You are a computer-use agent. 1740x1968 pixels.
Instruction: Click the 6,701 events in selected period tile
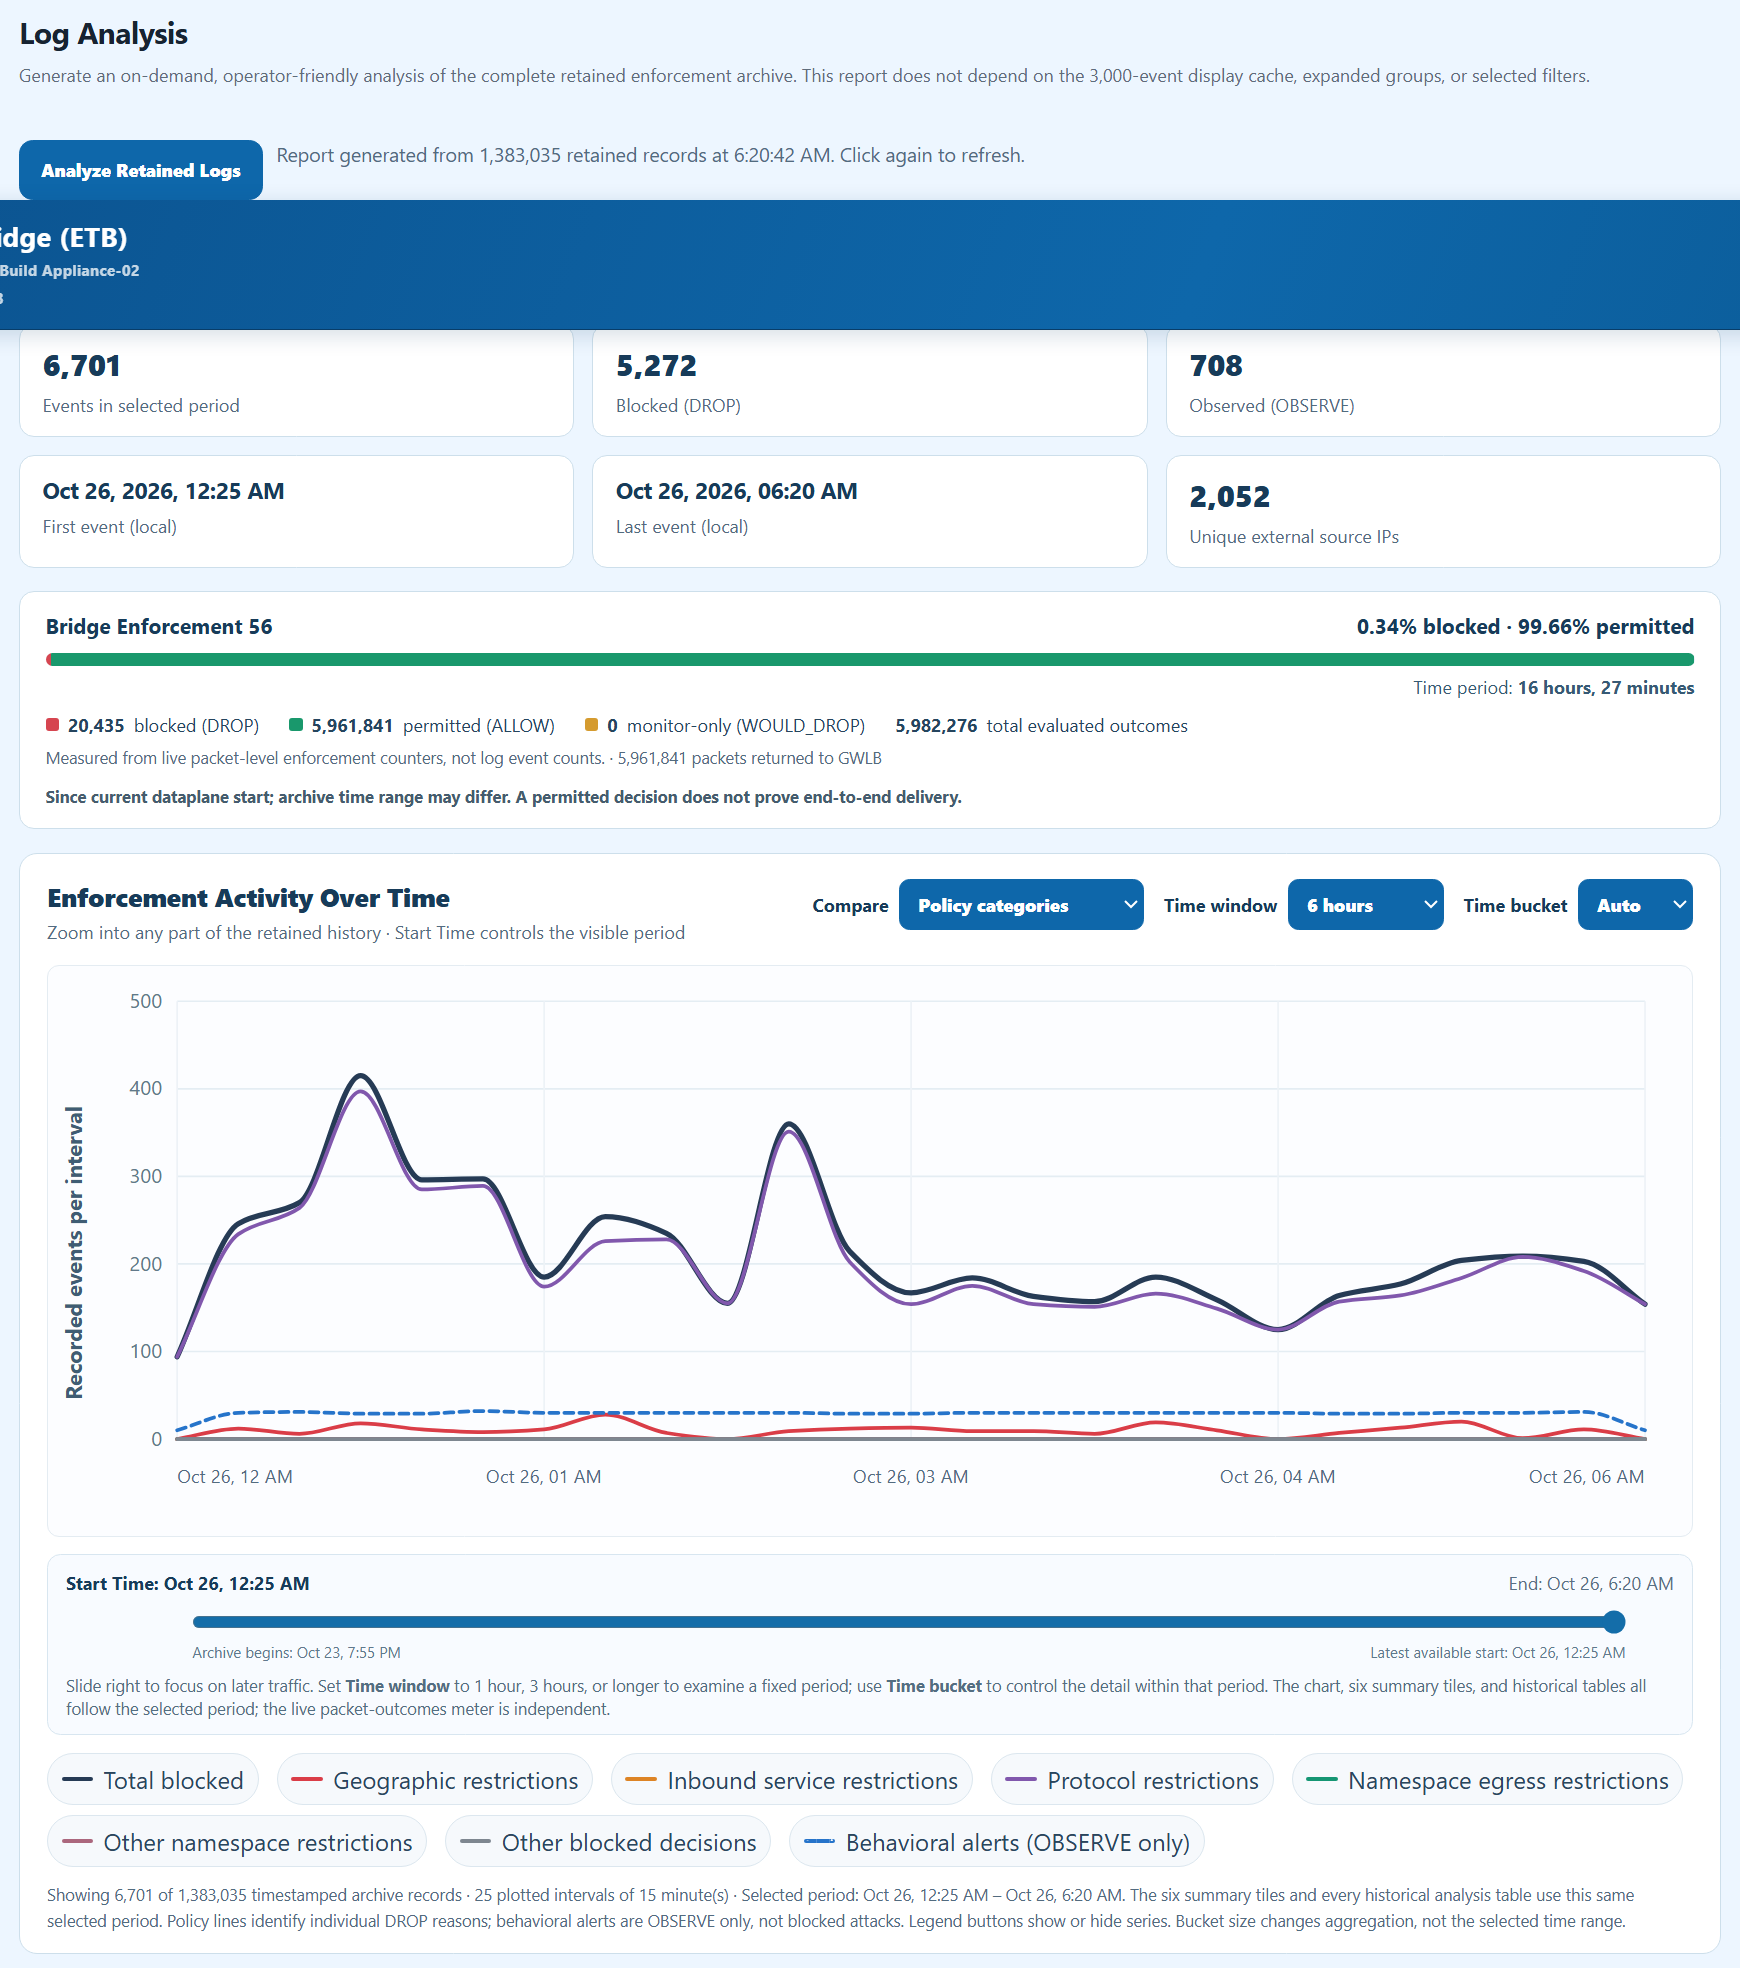coord(296,383)
